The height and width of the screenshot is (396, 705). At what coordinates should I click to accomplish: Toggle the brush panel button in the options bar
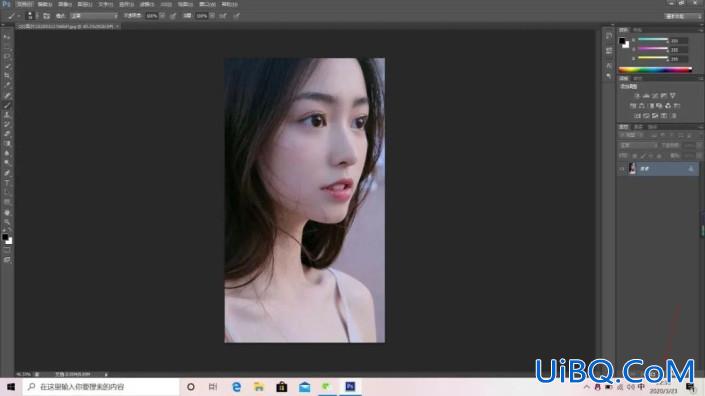[46, 16]
